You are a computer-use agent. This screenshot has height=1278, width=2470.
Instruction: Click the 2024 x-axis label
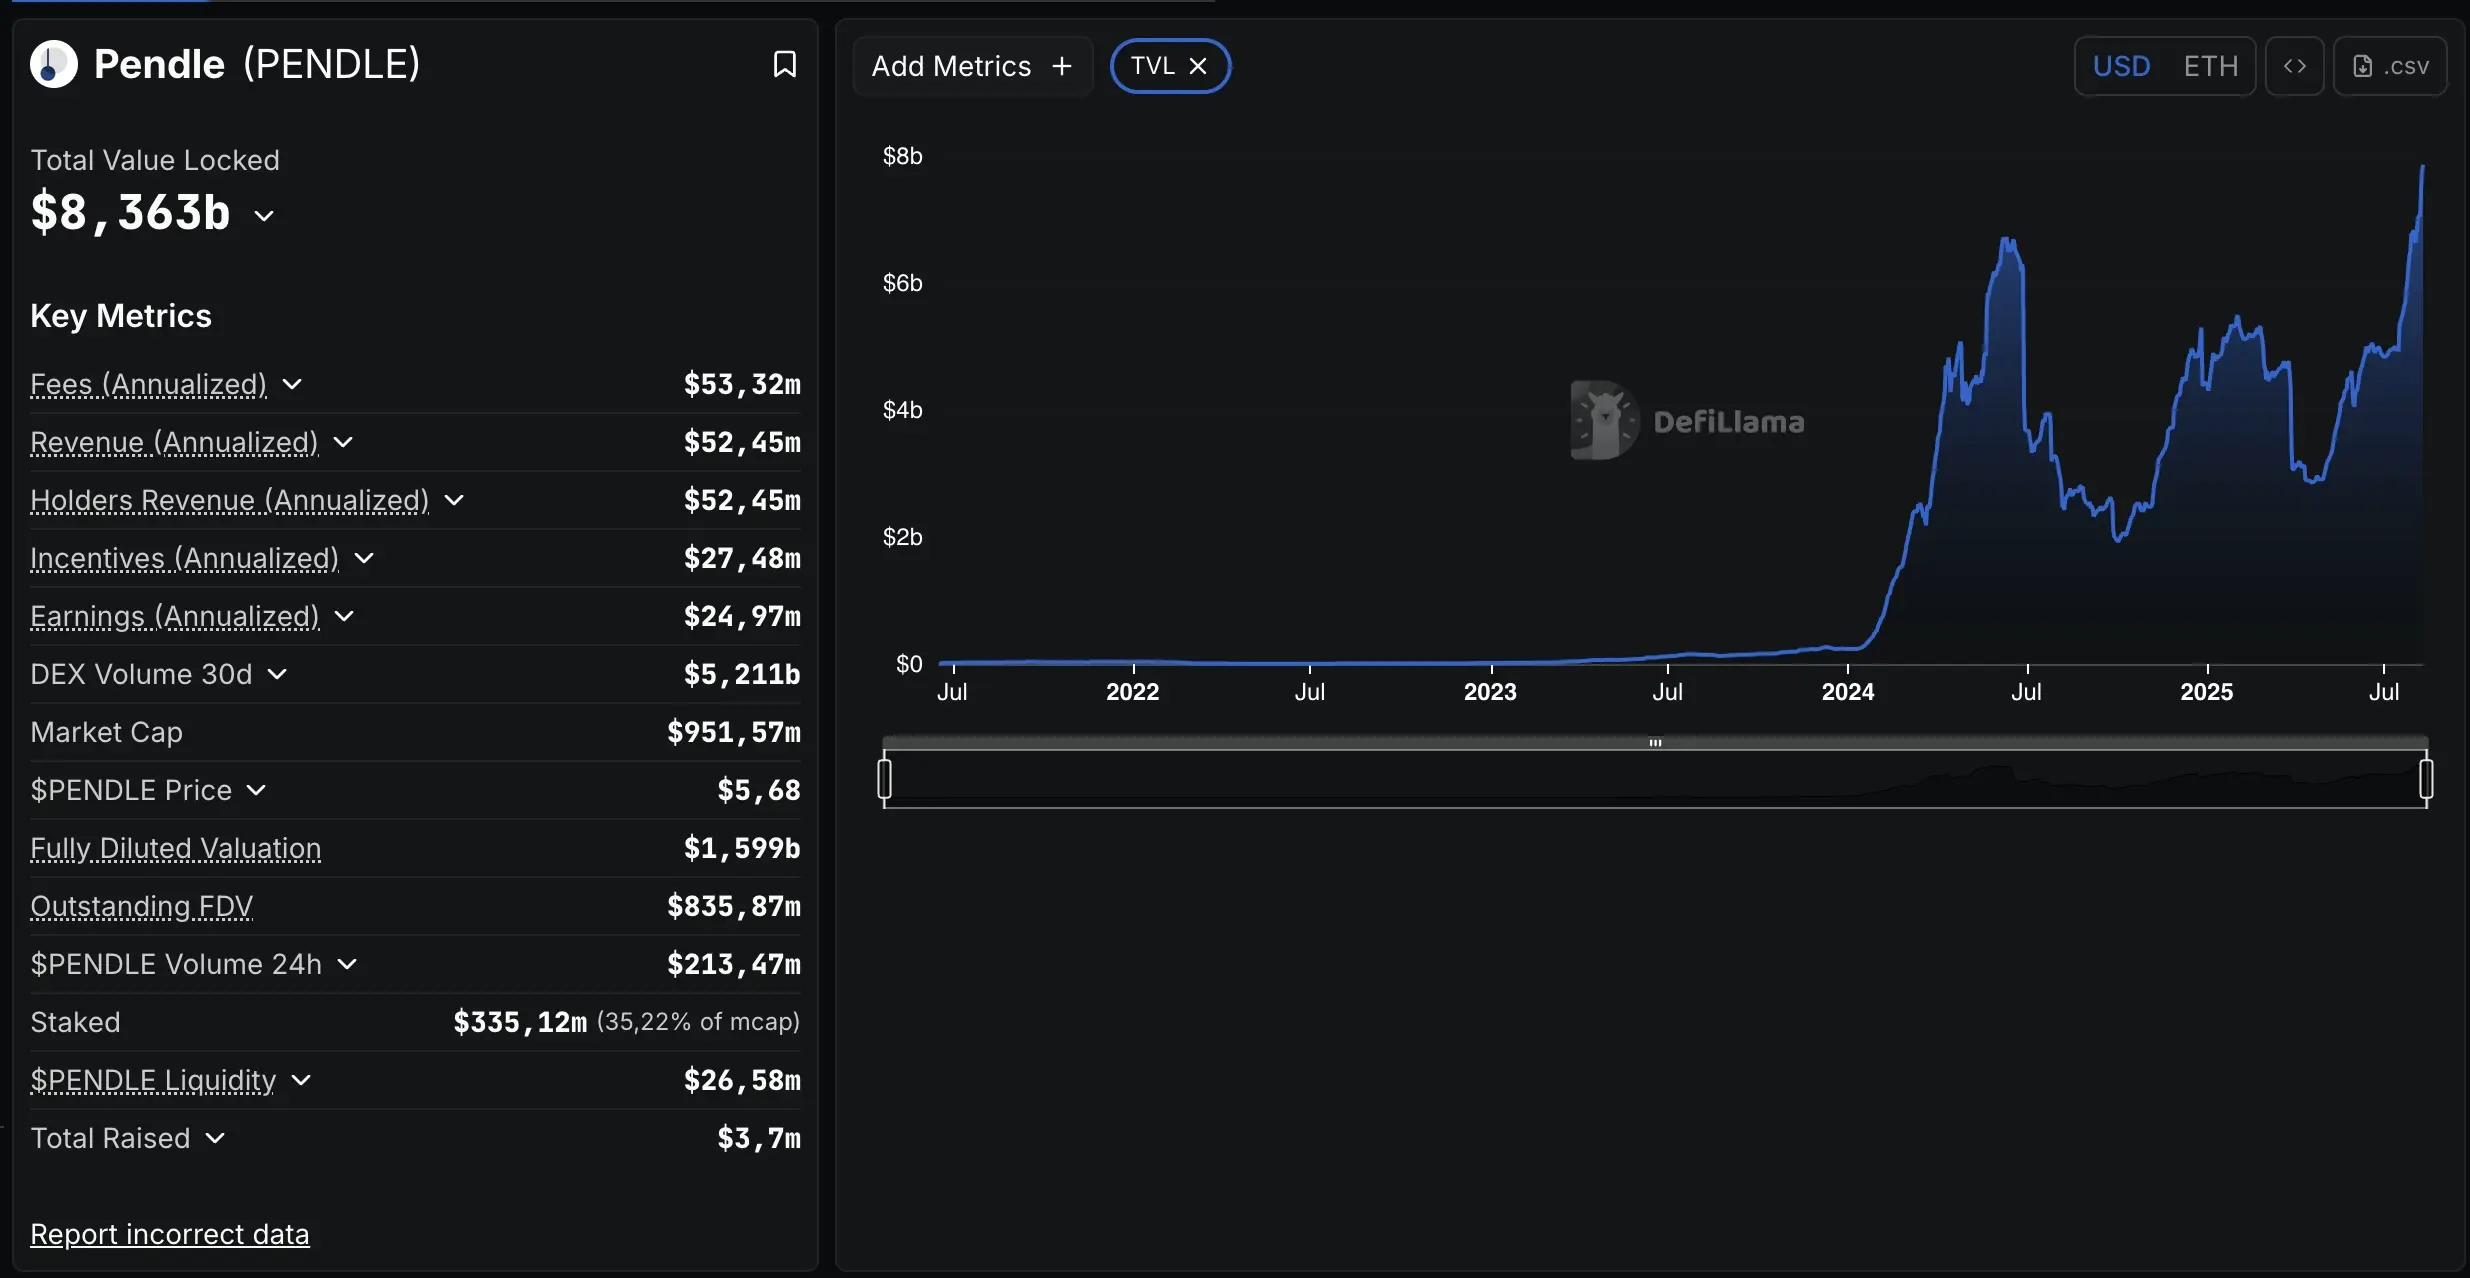click(1847, 692)
